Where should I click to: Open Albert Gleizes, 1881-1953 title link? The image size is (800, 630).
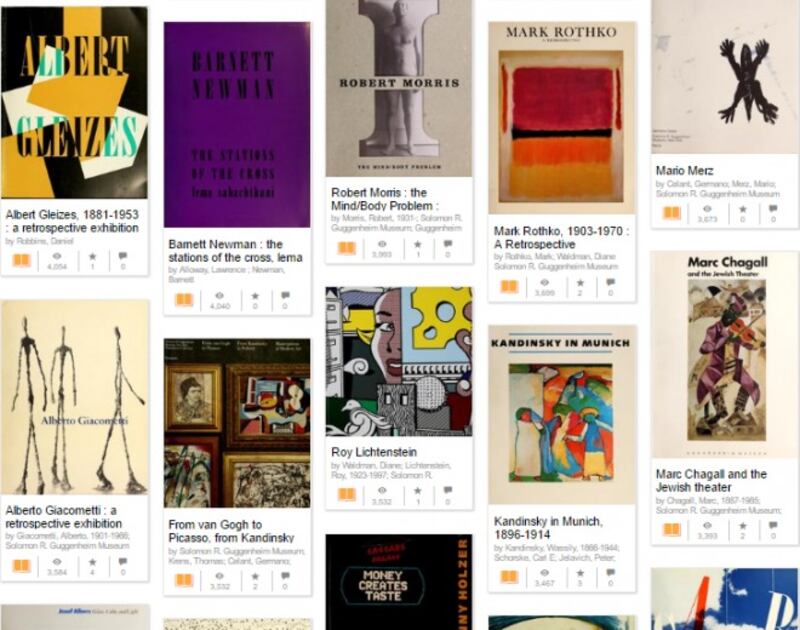72,221
